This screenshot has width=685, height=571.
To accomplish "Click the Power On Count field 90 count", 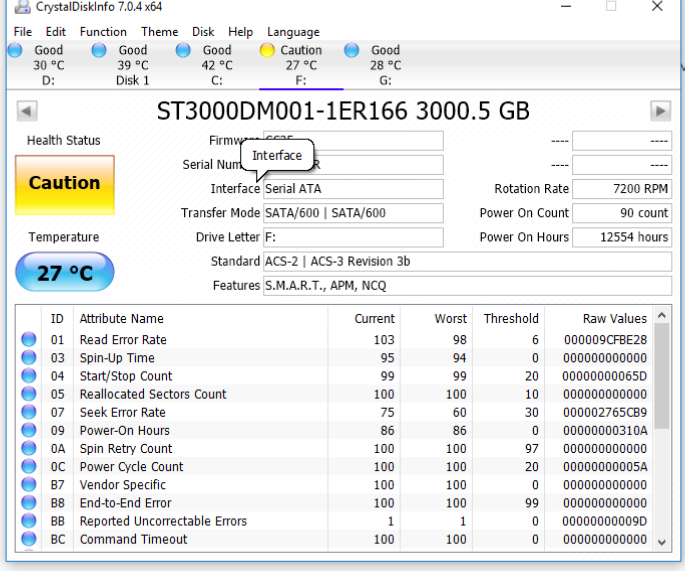I will 622,213.
